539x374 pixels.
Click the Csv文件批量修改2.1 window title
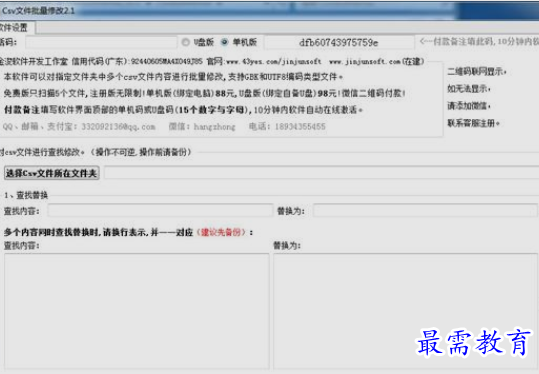coord(38,11)
